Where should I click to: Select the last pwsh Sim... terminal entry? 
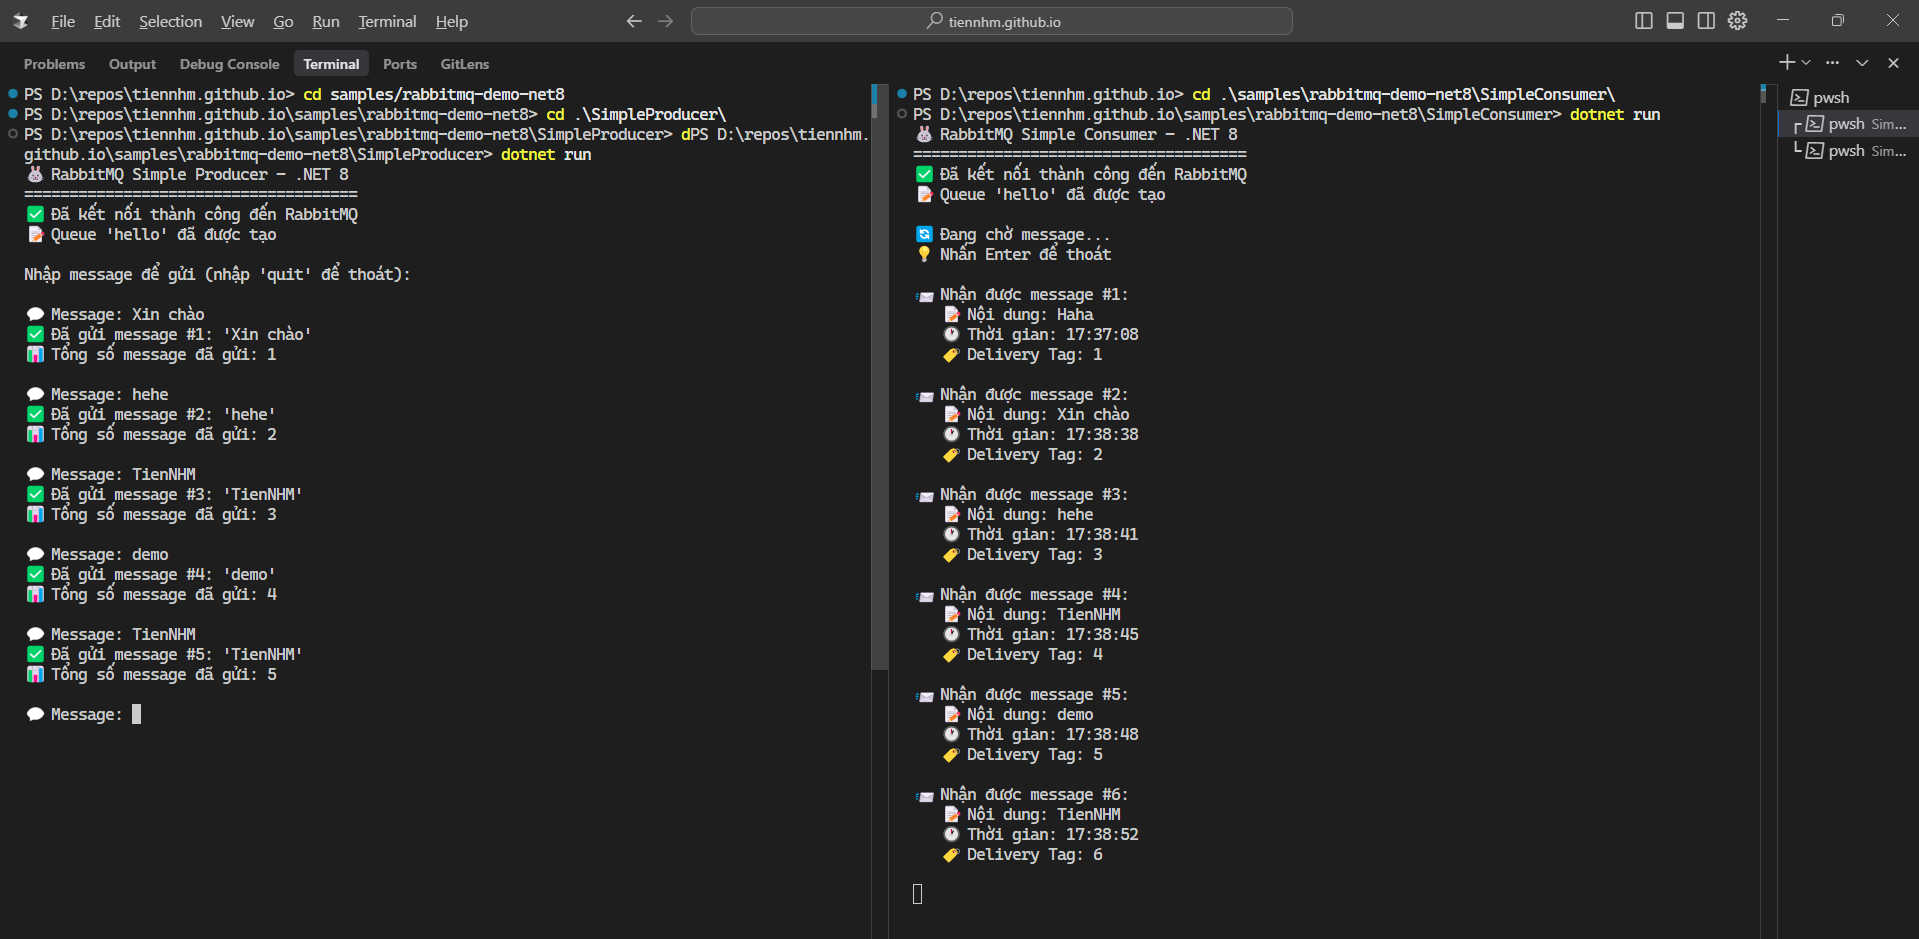[x=1848, y=151]
